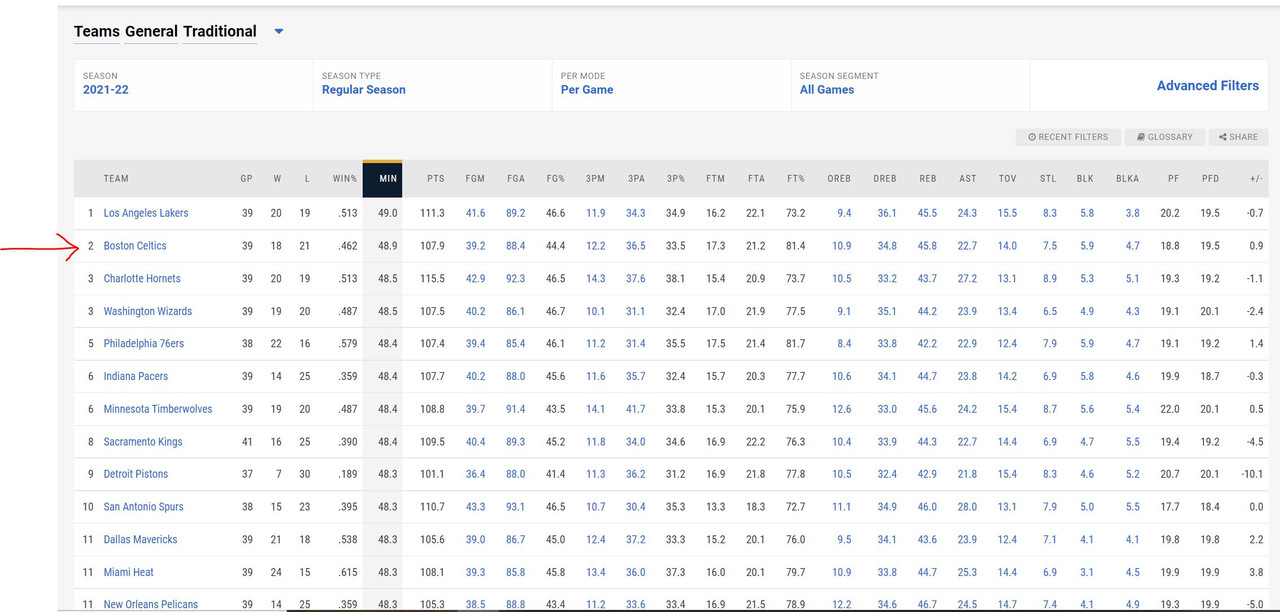Click the Recent Filters button
This screenshot has width=1280, height=612.
[1067, 137]
